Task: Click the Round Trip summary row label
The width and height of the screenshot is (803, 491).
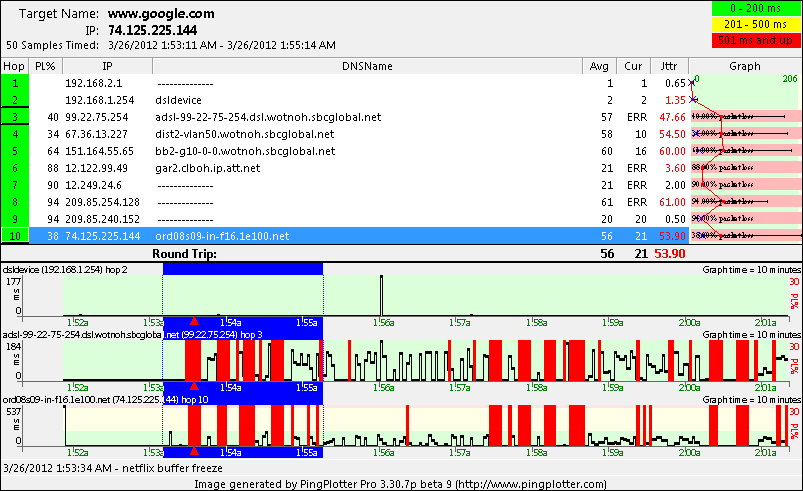Action: [x=184, y=254]
